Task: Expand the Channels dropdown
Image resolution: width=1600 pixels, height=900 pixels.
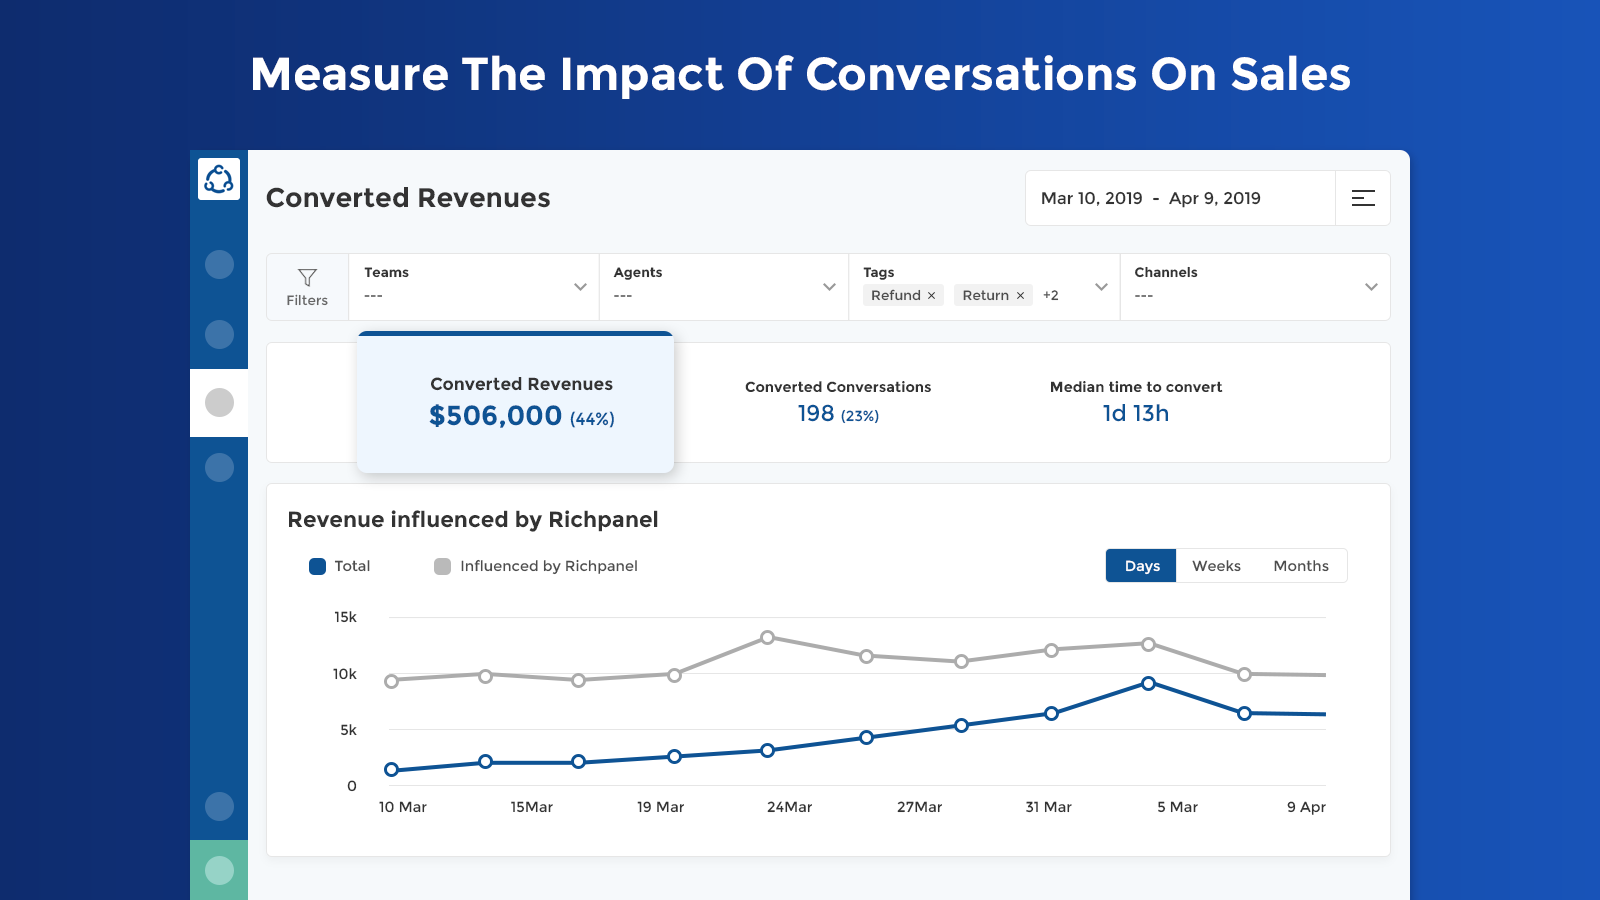Action: coord(1255,287)
